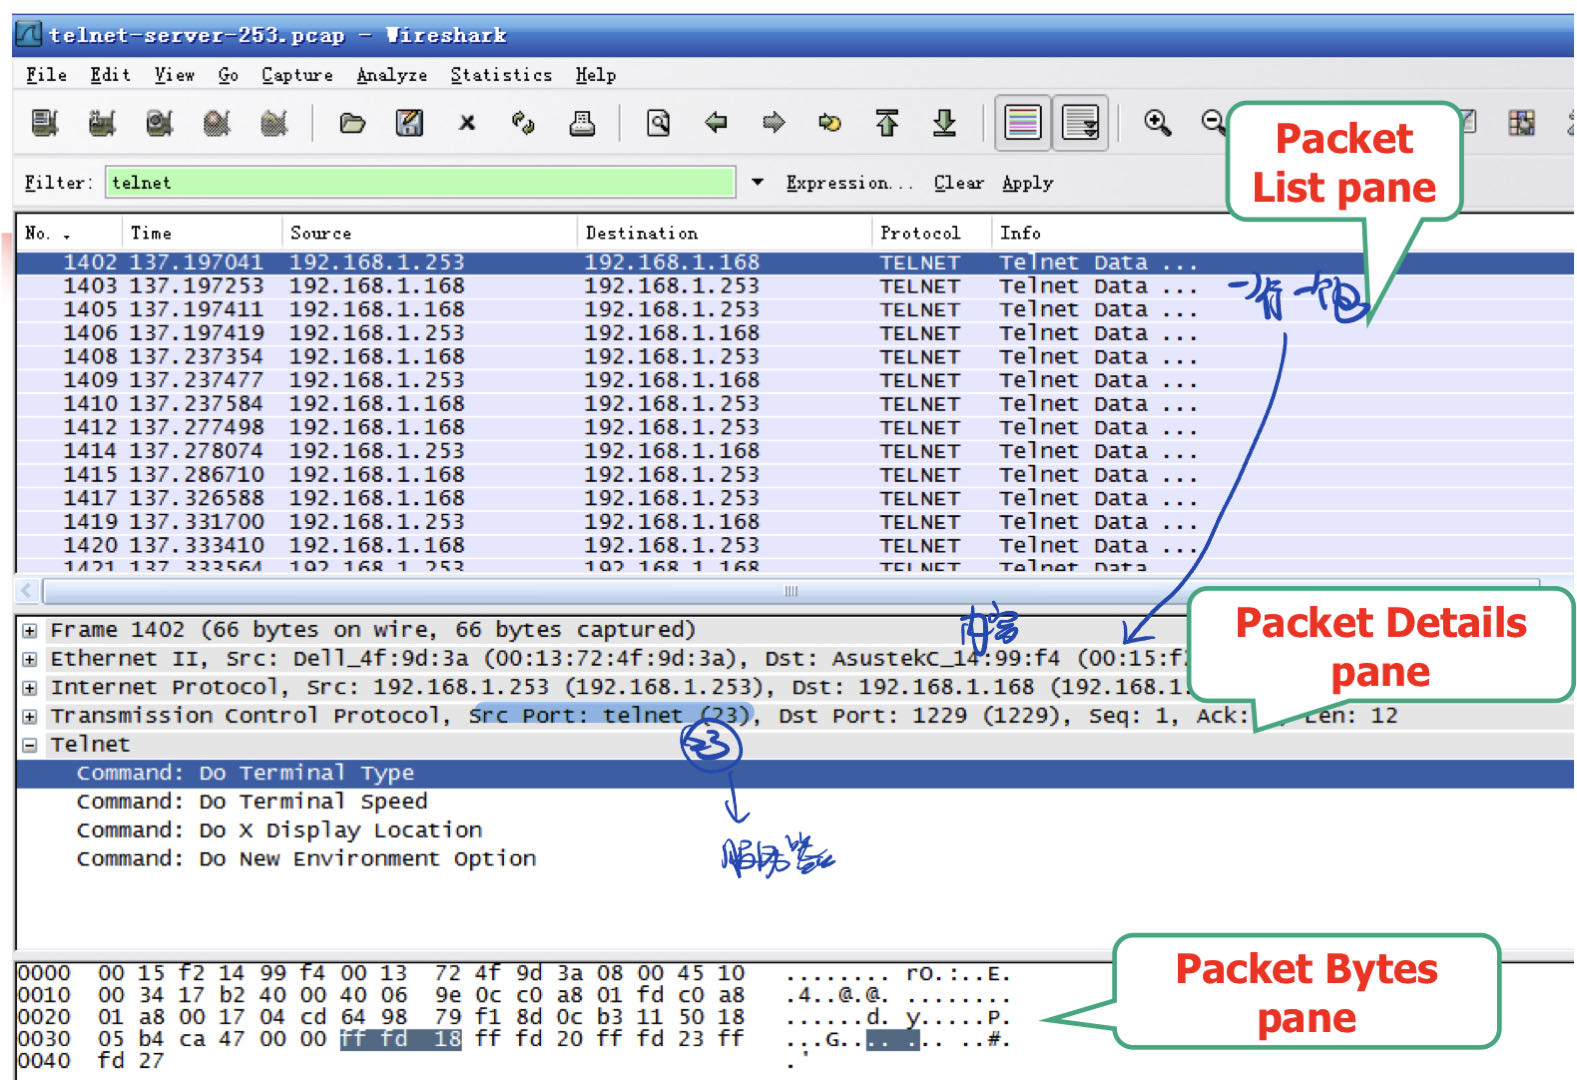Open the View menu
This screenshot has height=1080, width=1577.
174,75
